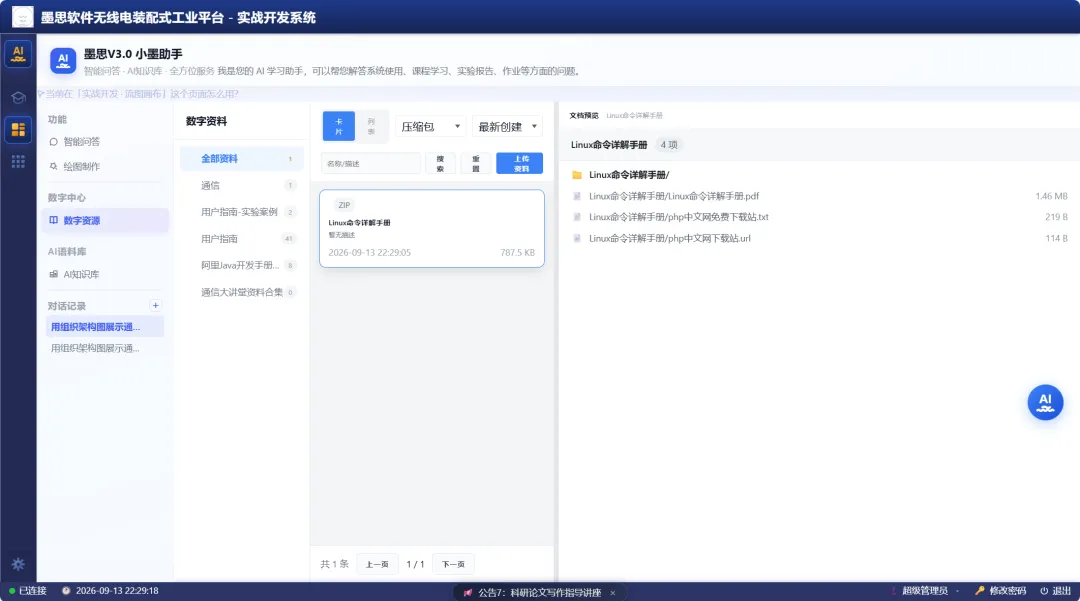Open the Linux命令详解手册 folder icon

point(577,175)
